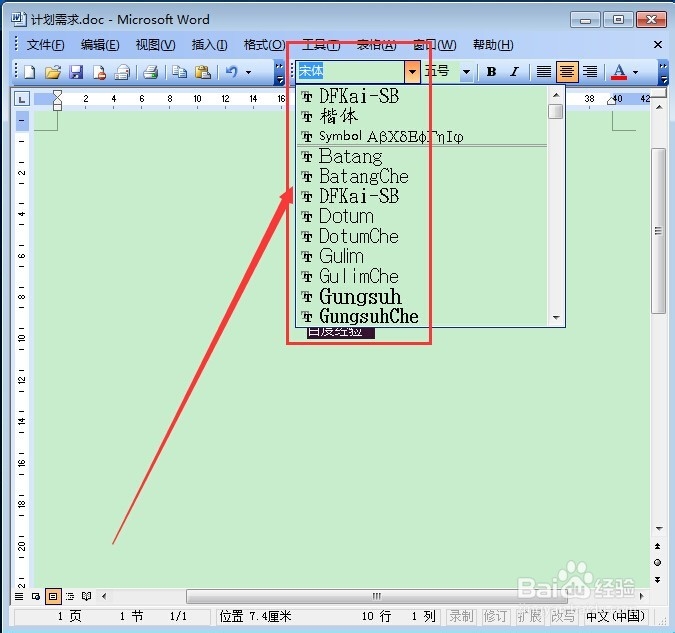Click the ruler tab type selector

[x=22, y=99]
